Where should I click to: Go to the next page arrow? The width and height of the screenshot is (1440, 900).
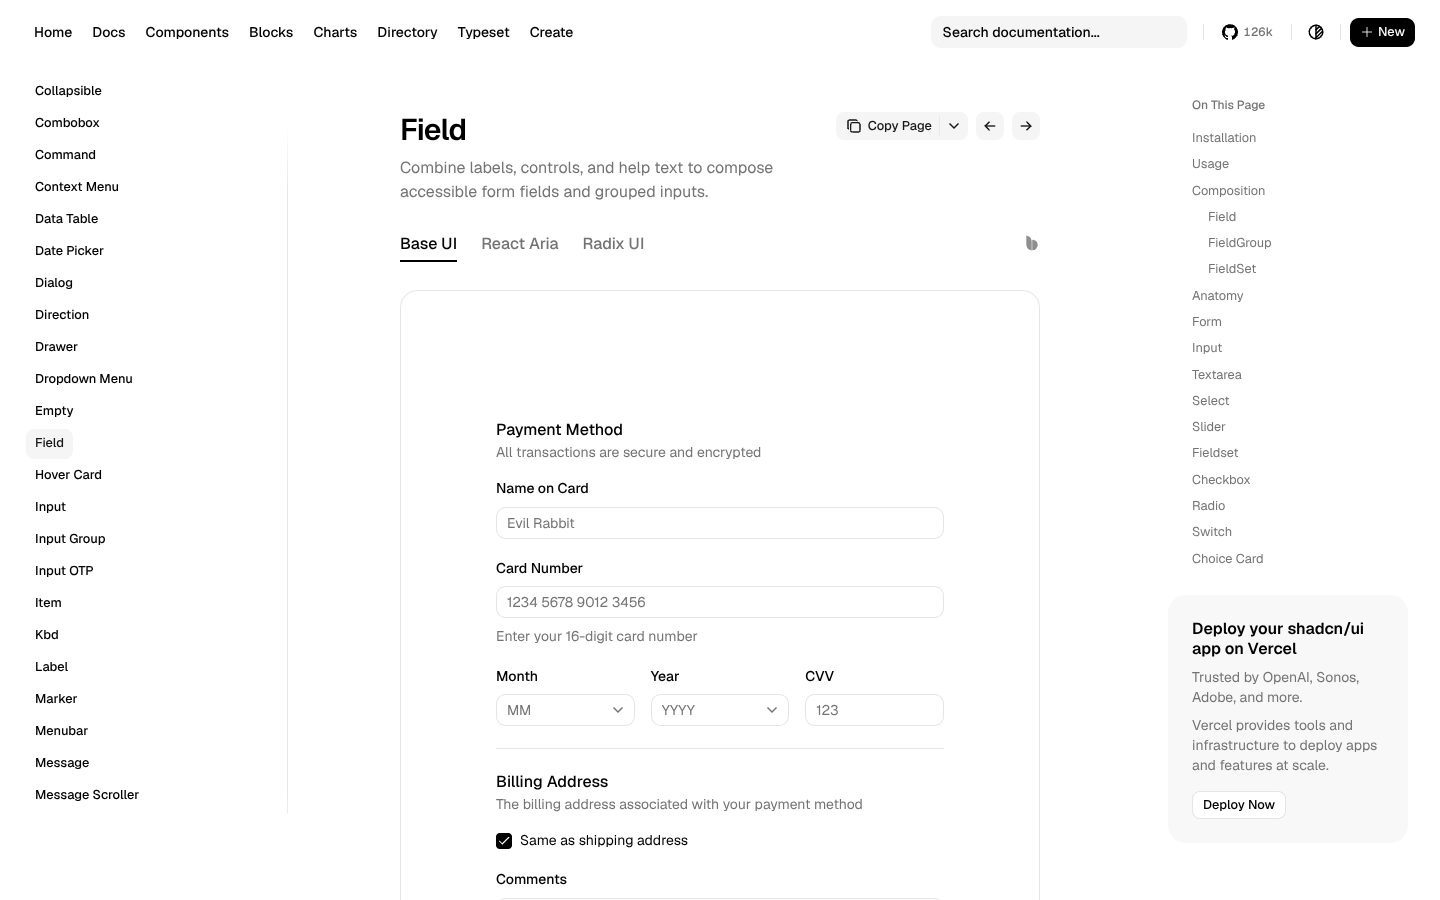click(x=1026, y=126)
